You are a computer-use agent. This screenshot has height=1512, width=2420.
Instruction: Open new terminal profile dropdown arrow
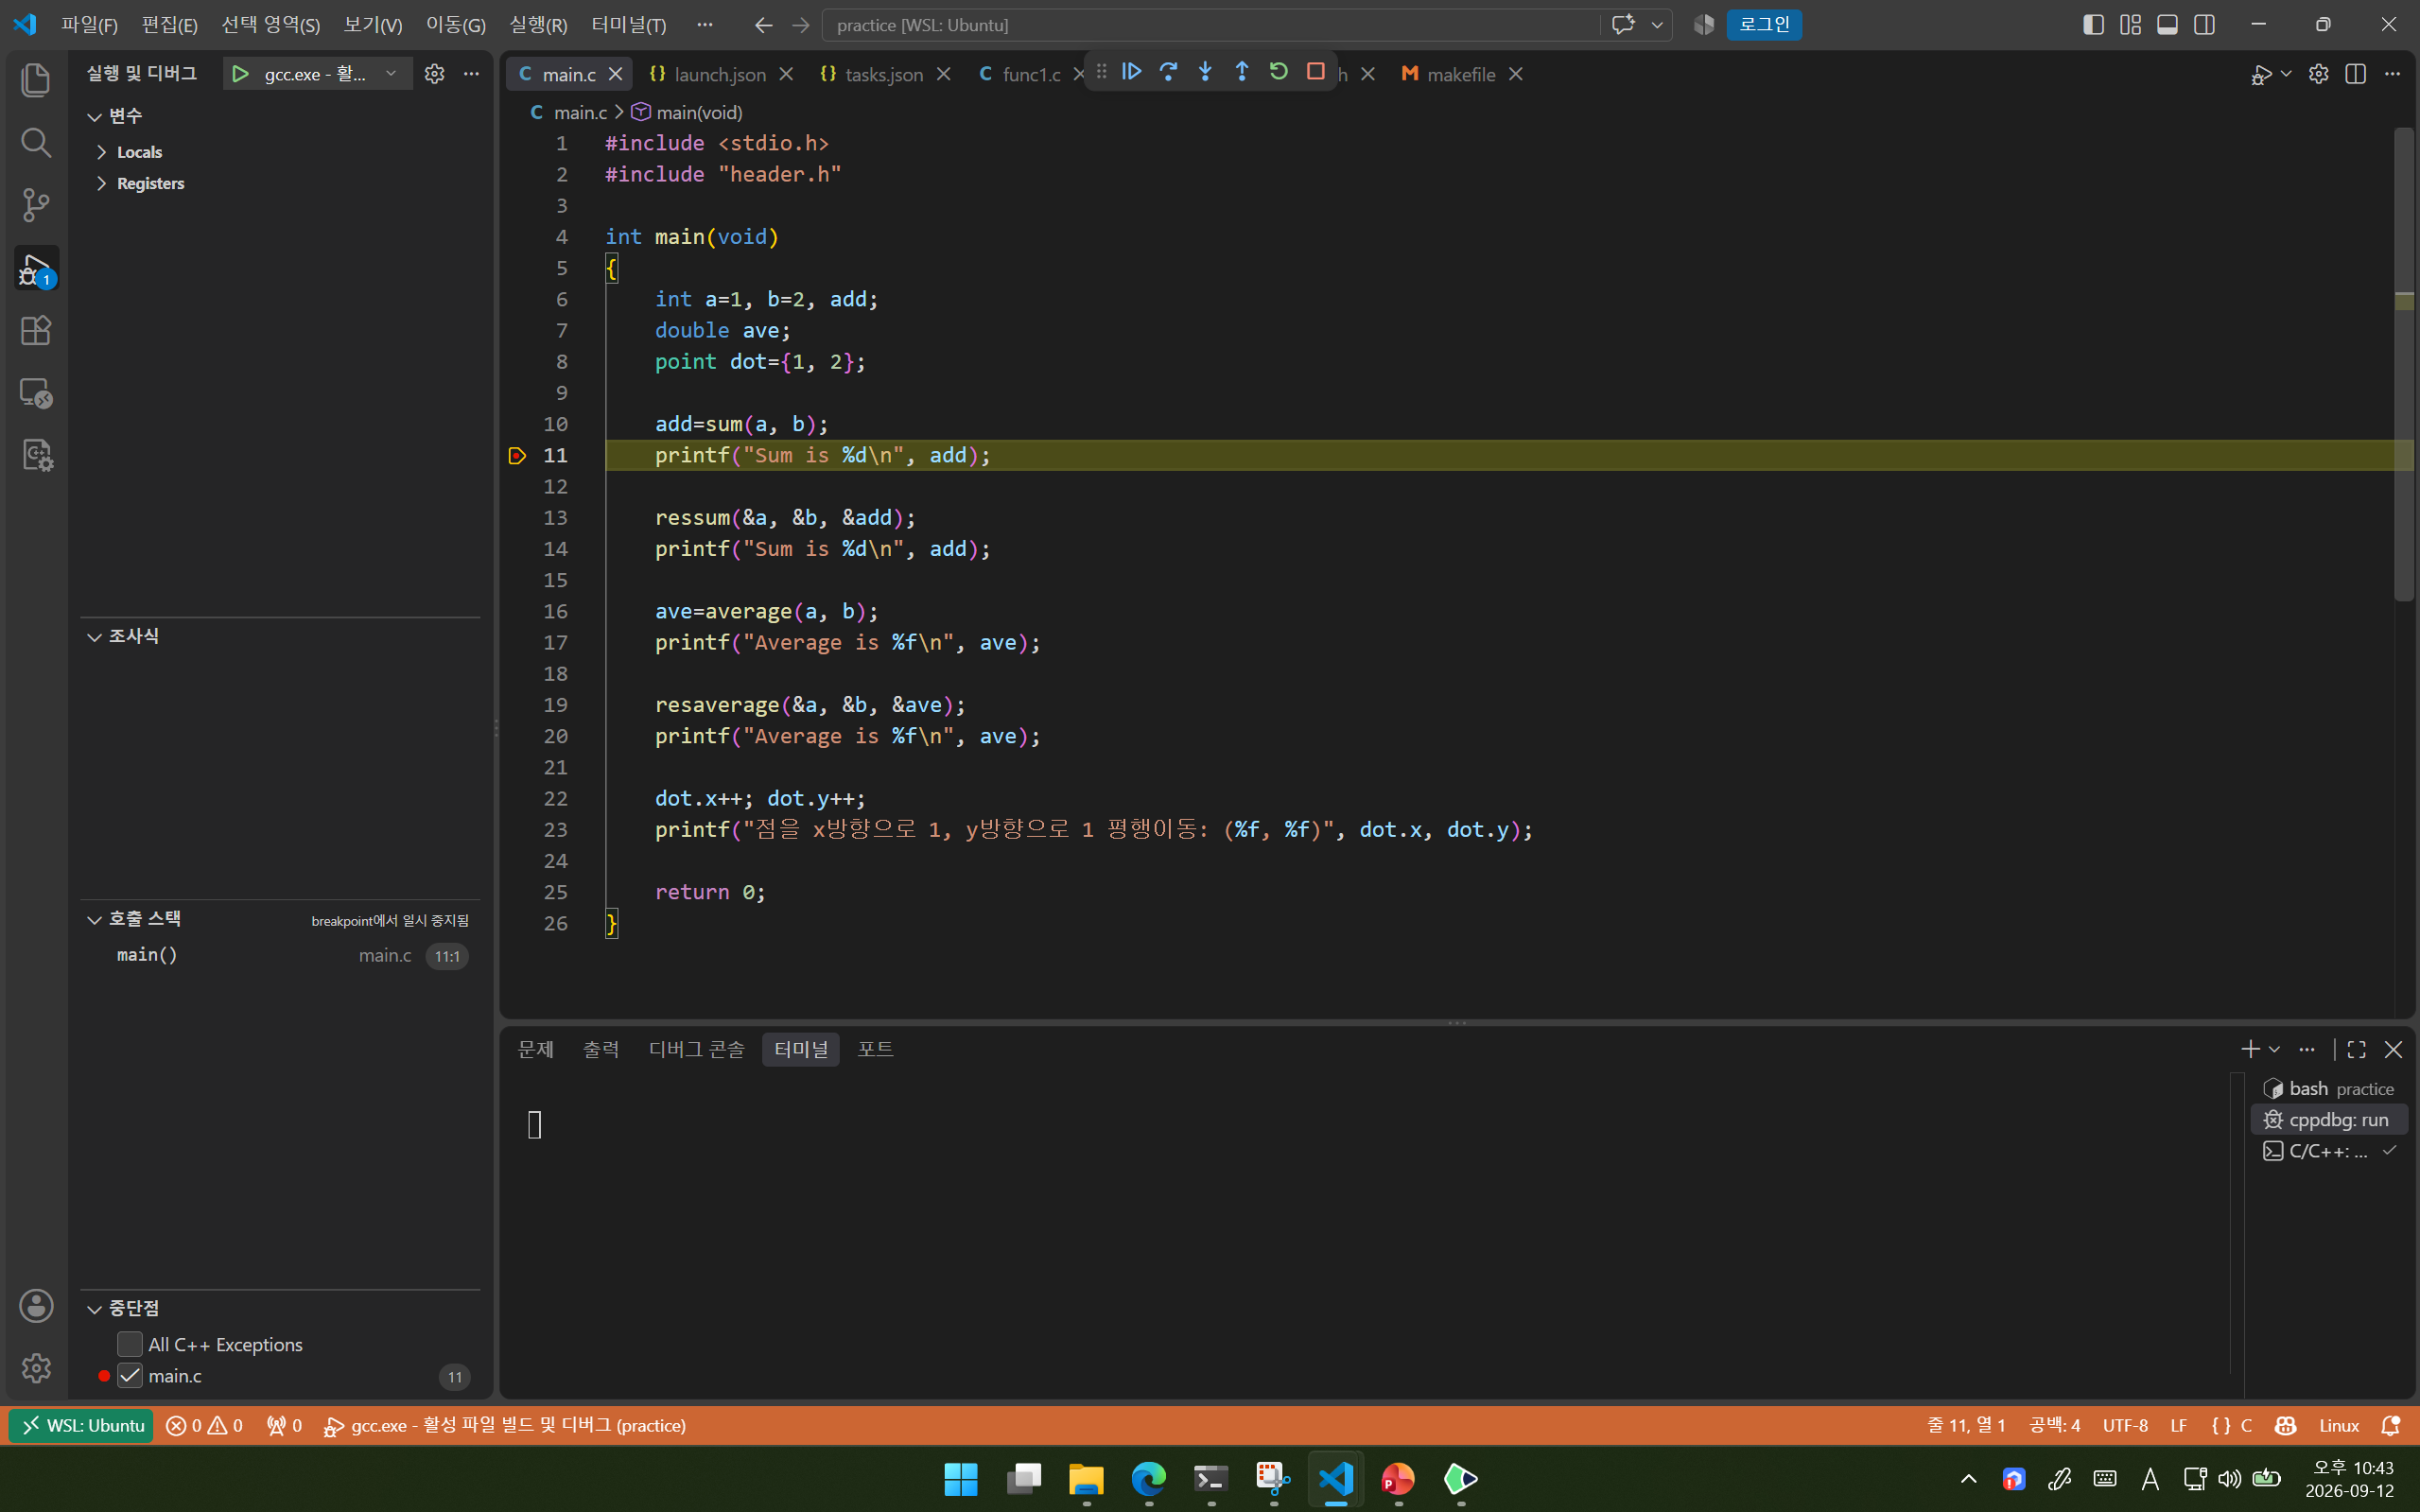[x=2274, y=1049]
